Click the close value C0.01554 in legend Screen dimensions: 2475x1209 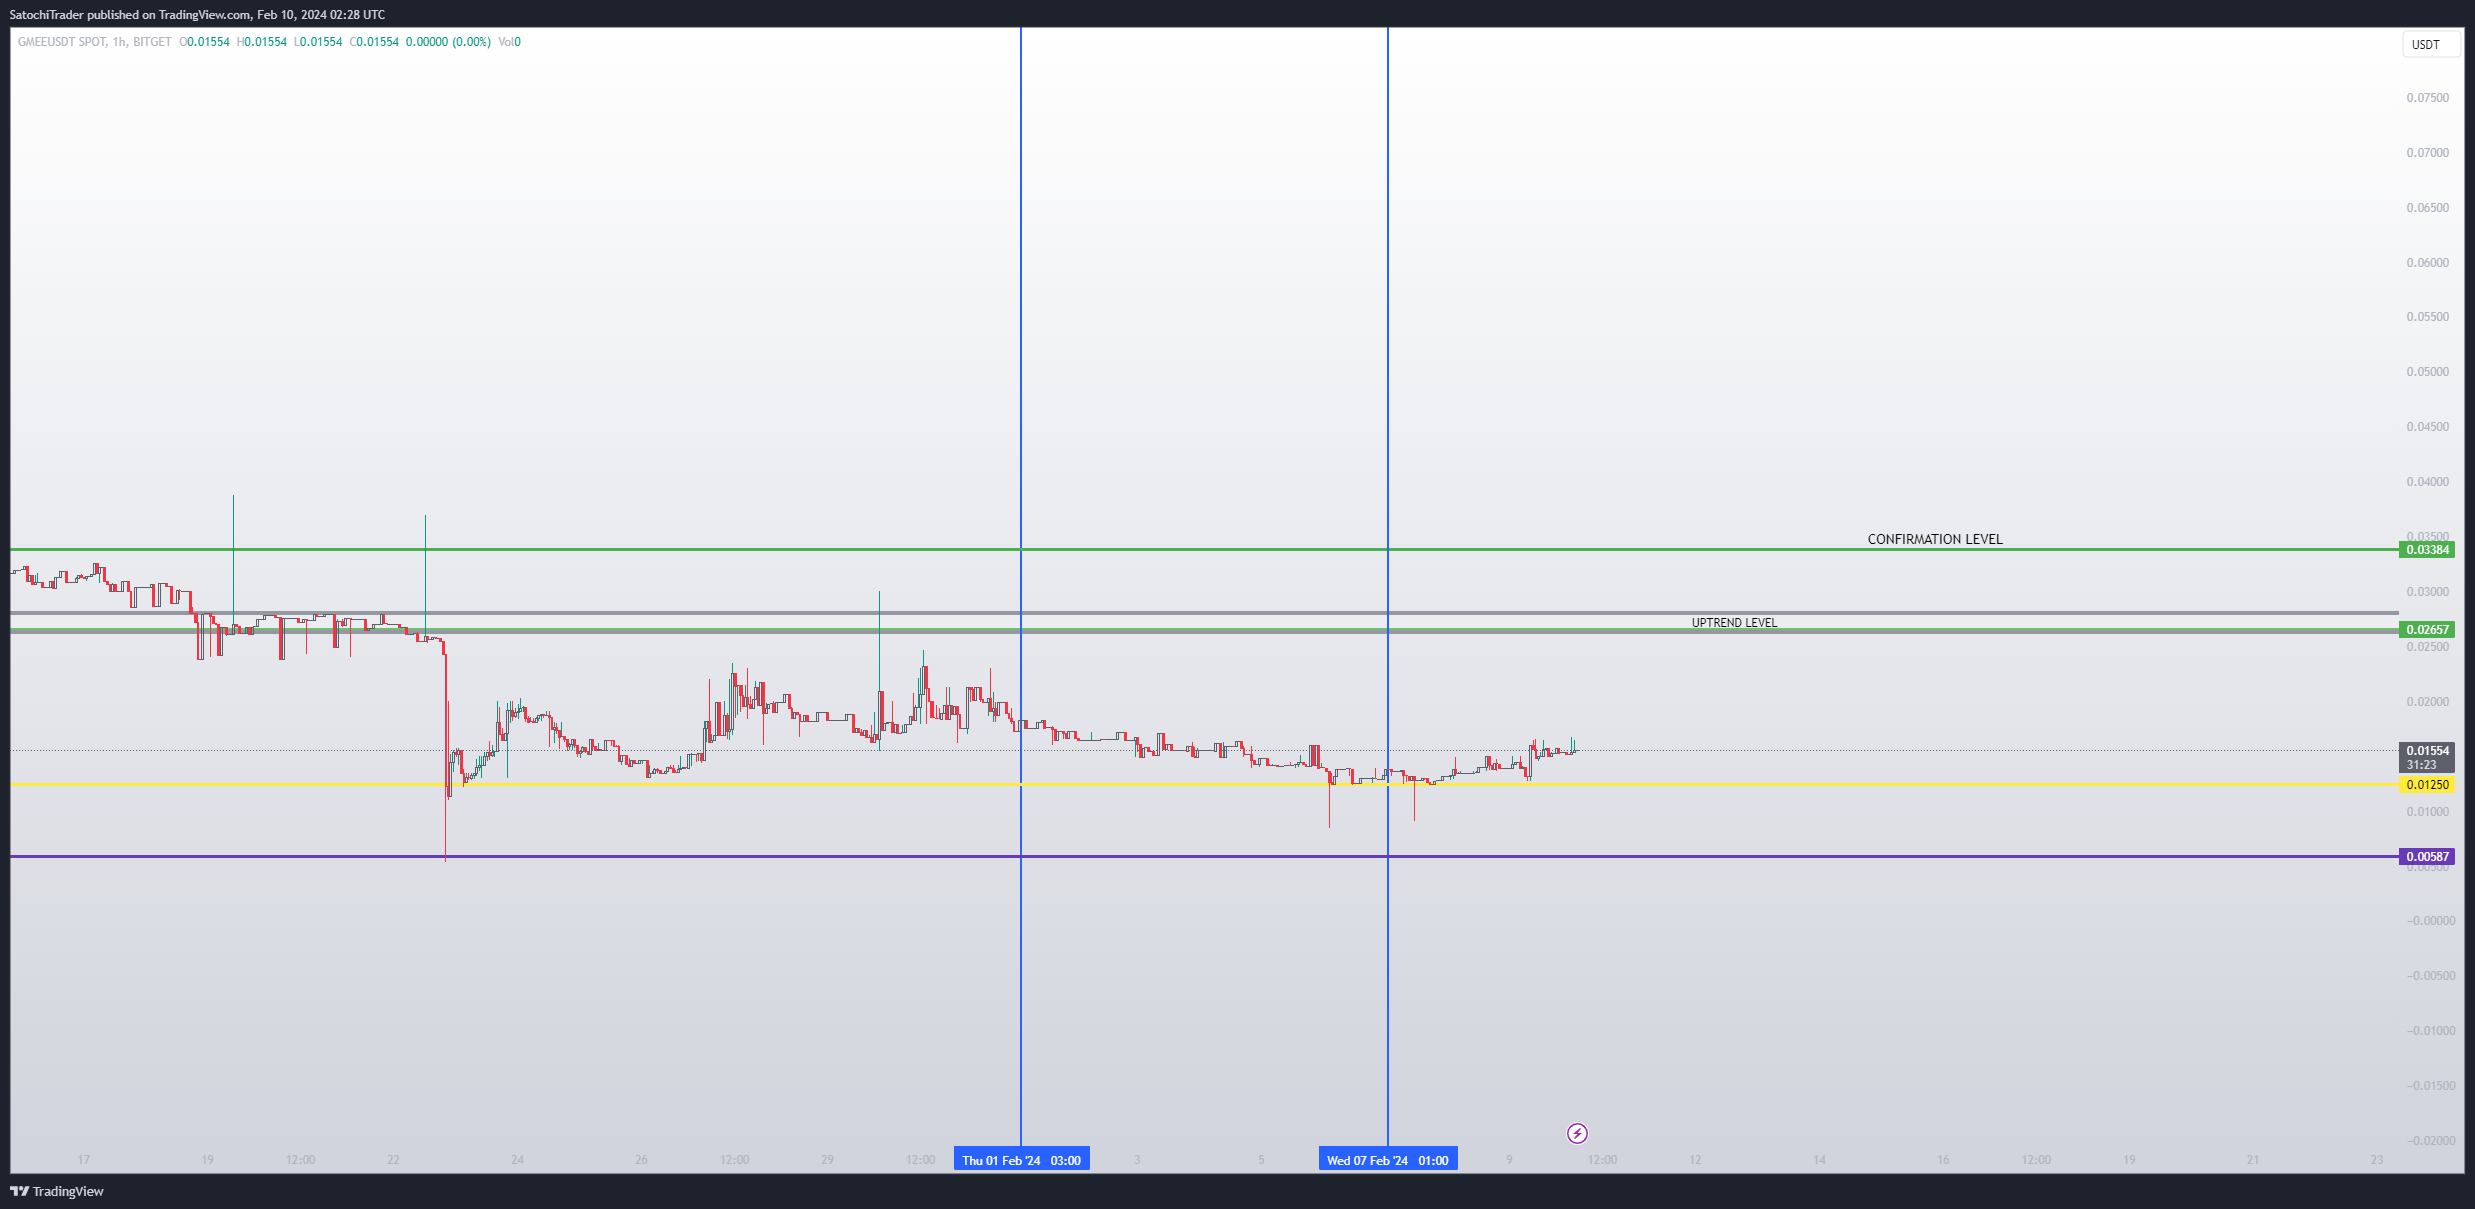pos(374,42)
